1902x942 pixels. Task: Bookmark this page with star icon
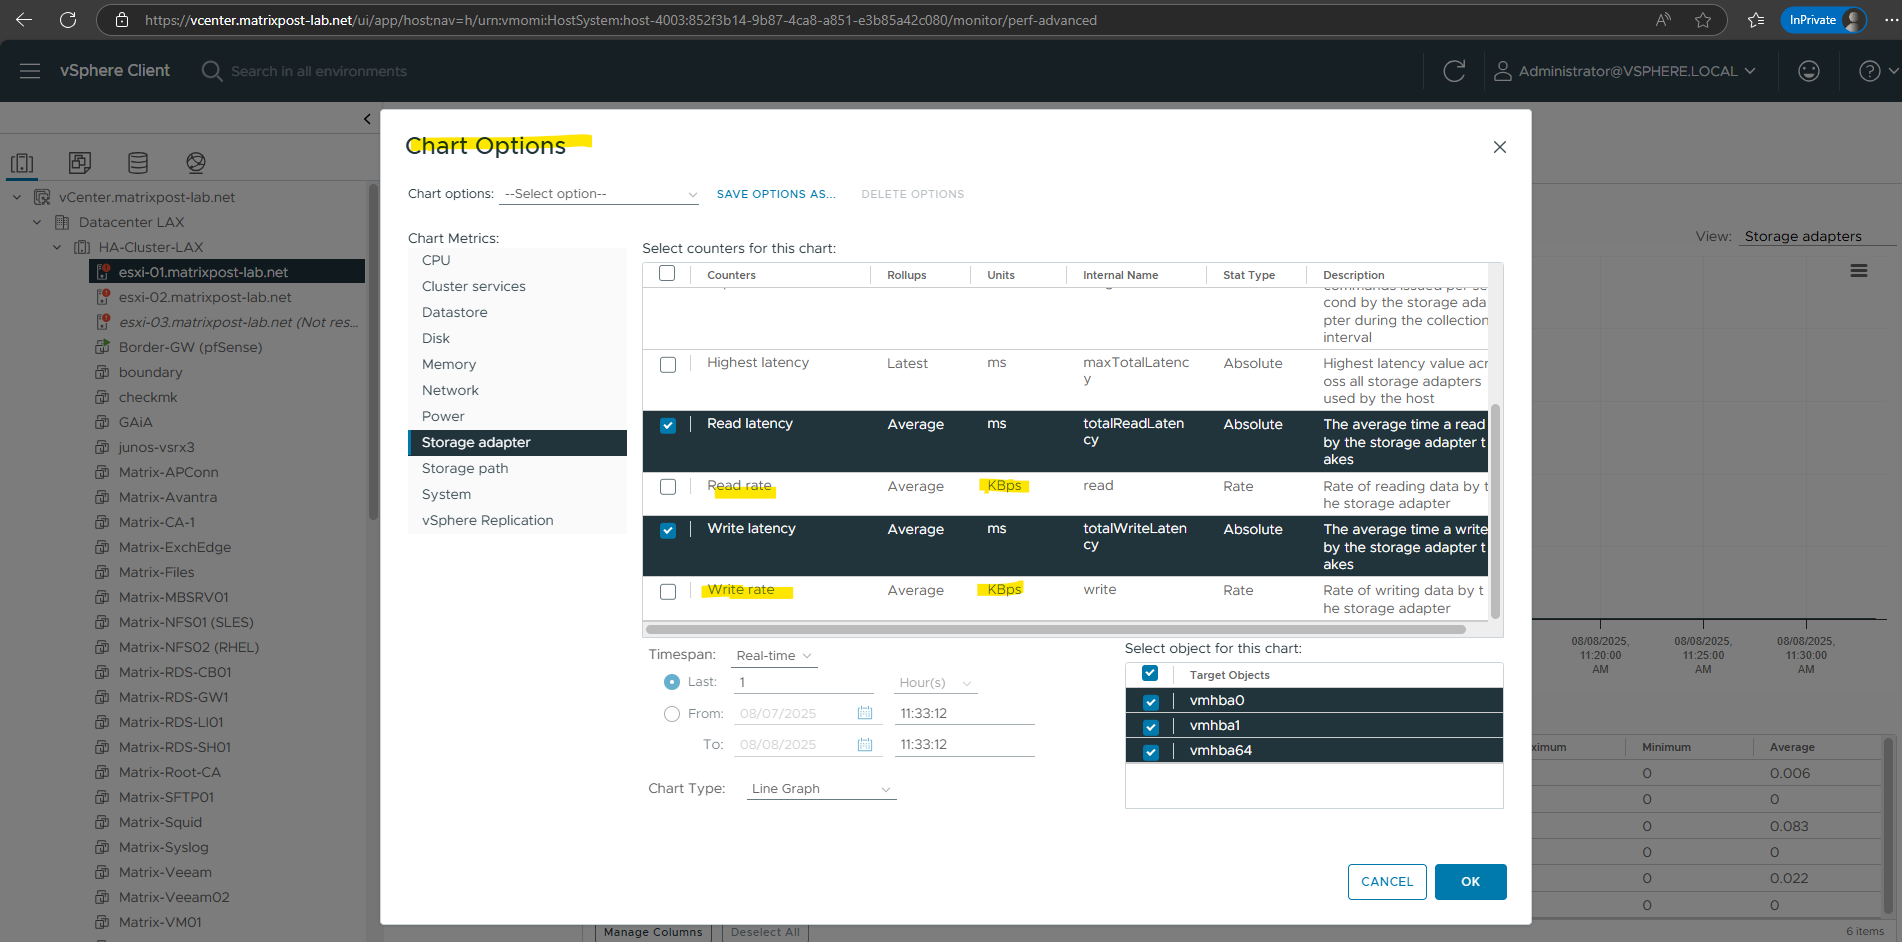1703,20
